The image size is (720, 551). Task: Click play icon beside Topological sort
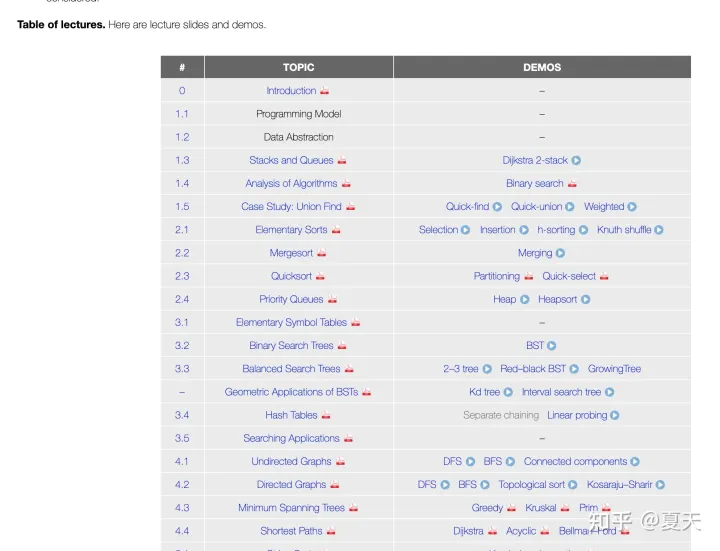572,484
